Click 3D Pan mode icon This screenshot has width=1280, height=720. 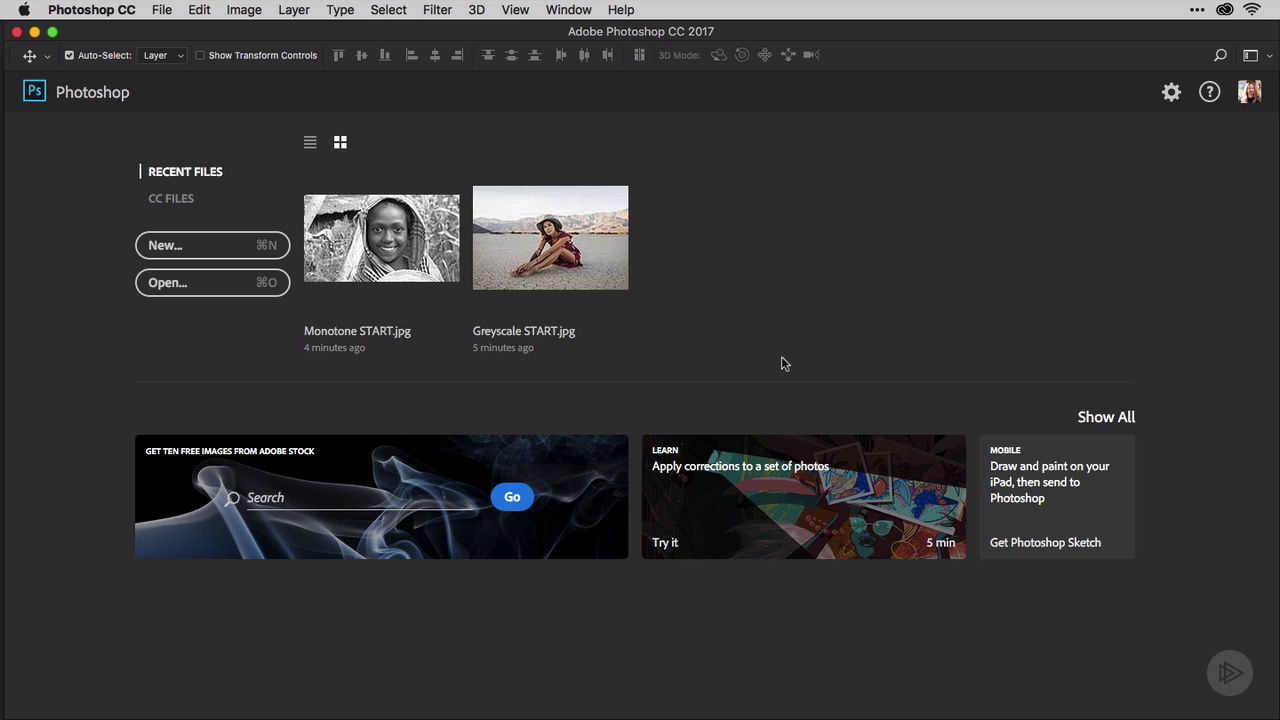point(765,55)
